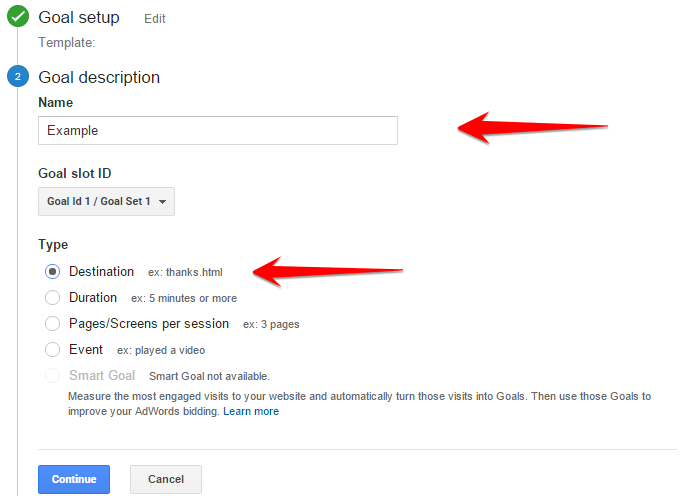Open the Learn more link
Image resolution: width=682 pixels, height=496 pixels.
(251, 411)
